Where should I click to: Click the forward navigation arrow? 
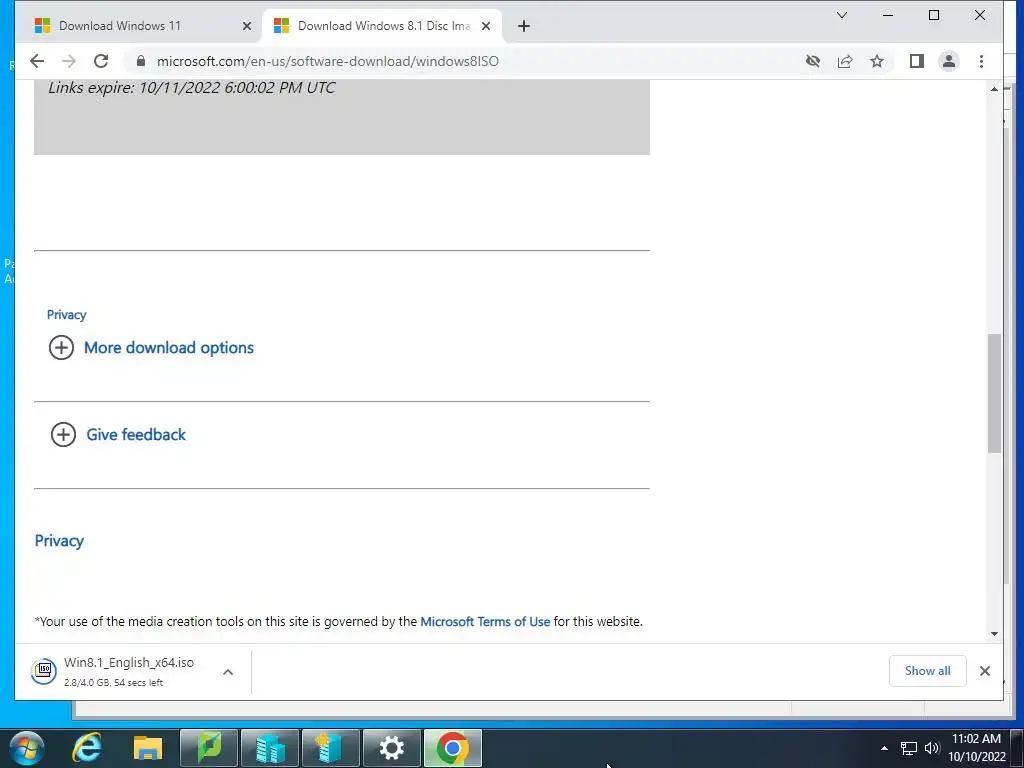click(69, 61)
